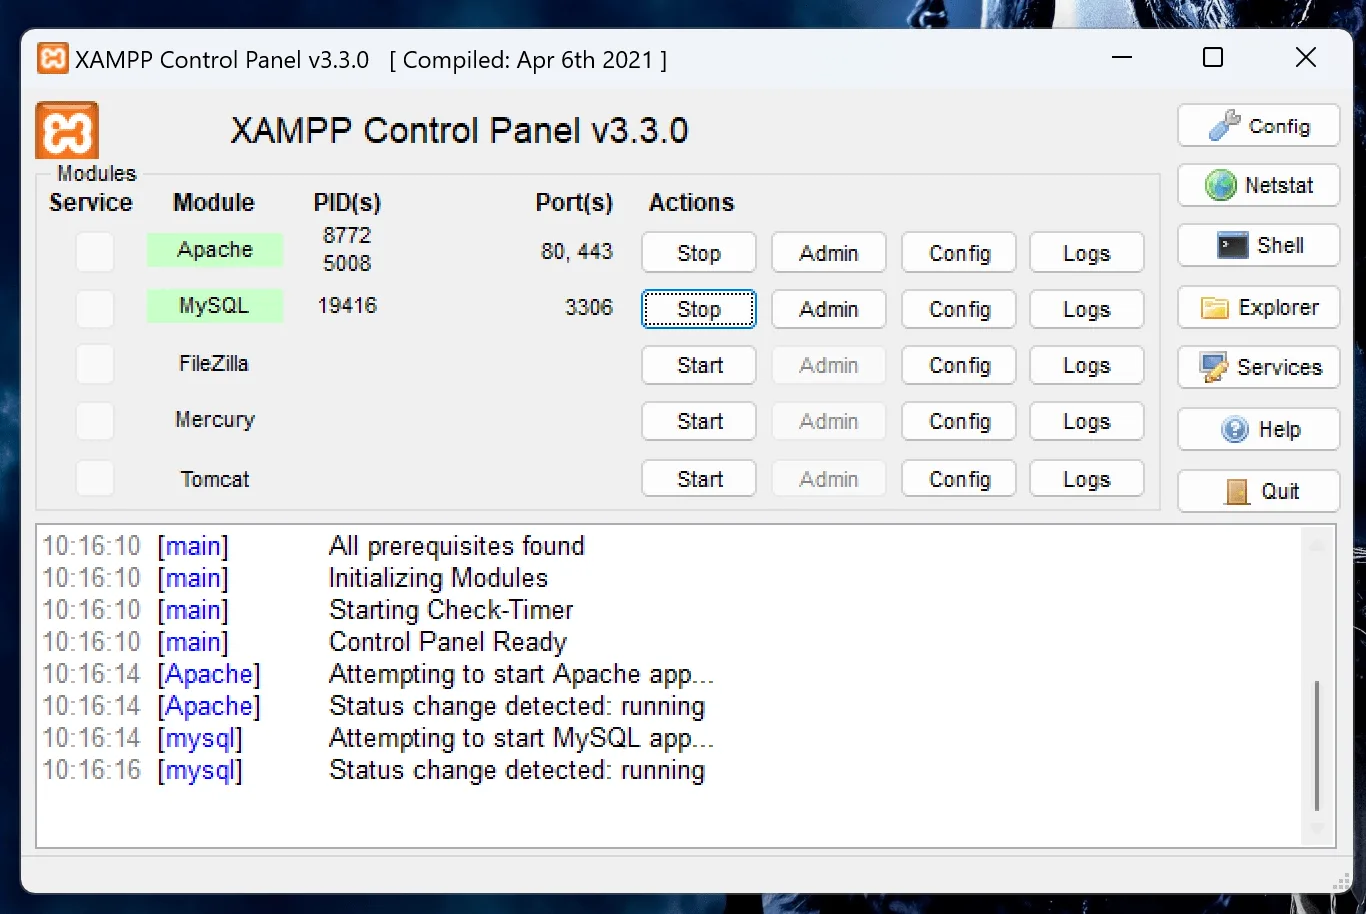Start the FileZilla module

(x=698, y=365)
